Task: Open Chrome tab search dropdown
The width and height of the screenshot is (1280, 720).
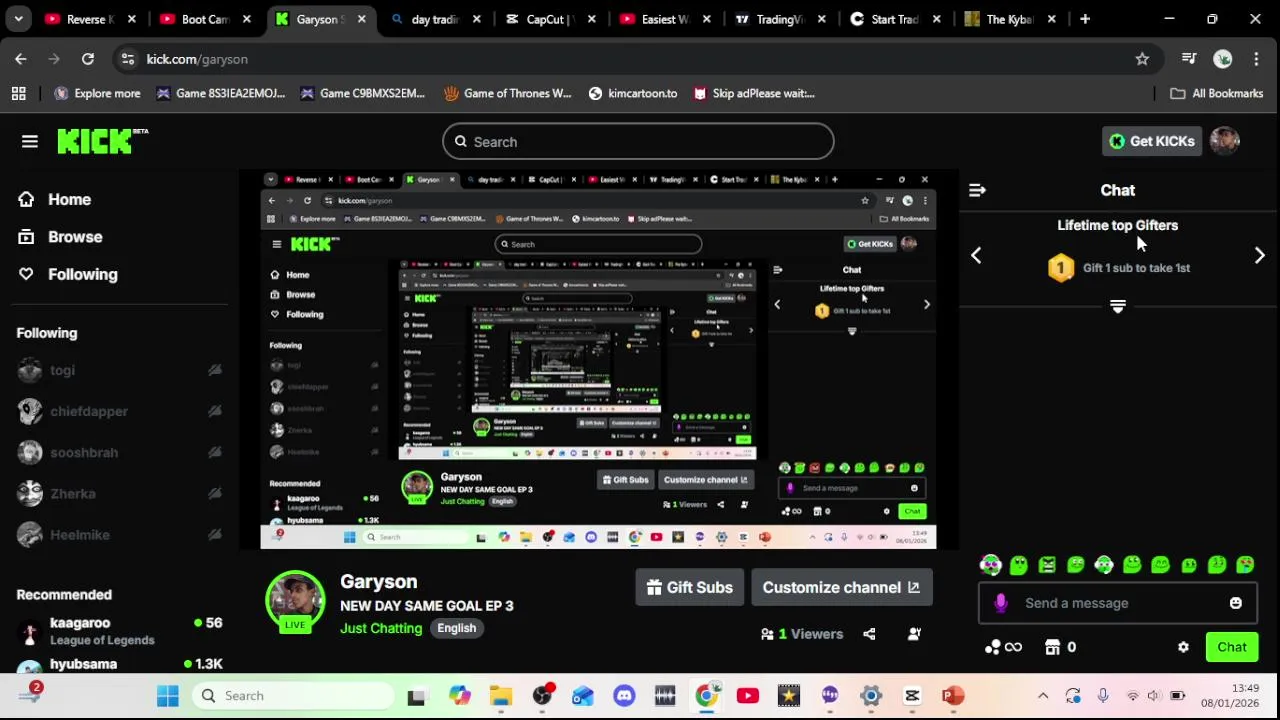Action: tap(18, 19)
